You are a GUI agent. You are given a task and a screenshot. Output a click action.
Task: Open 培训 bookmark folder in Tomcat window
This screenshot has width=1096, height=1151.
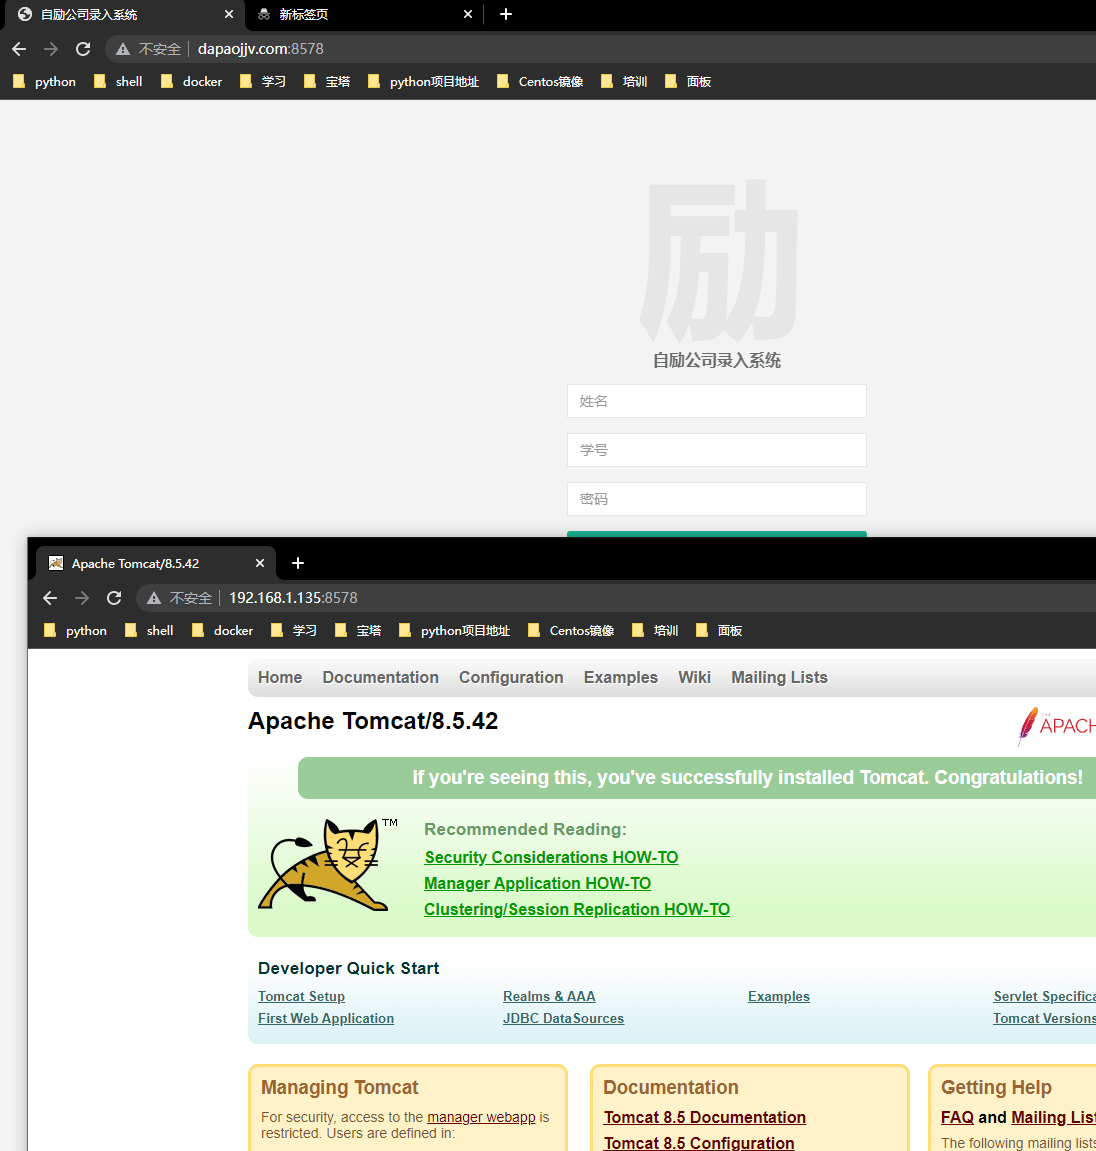click(655, 631)
